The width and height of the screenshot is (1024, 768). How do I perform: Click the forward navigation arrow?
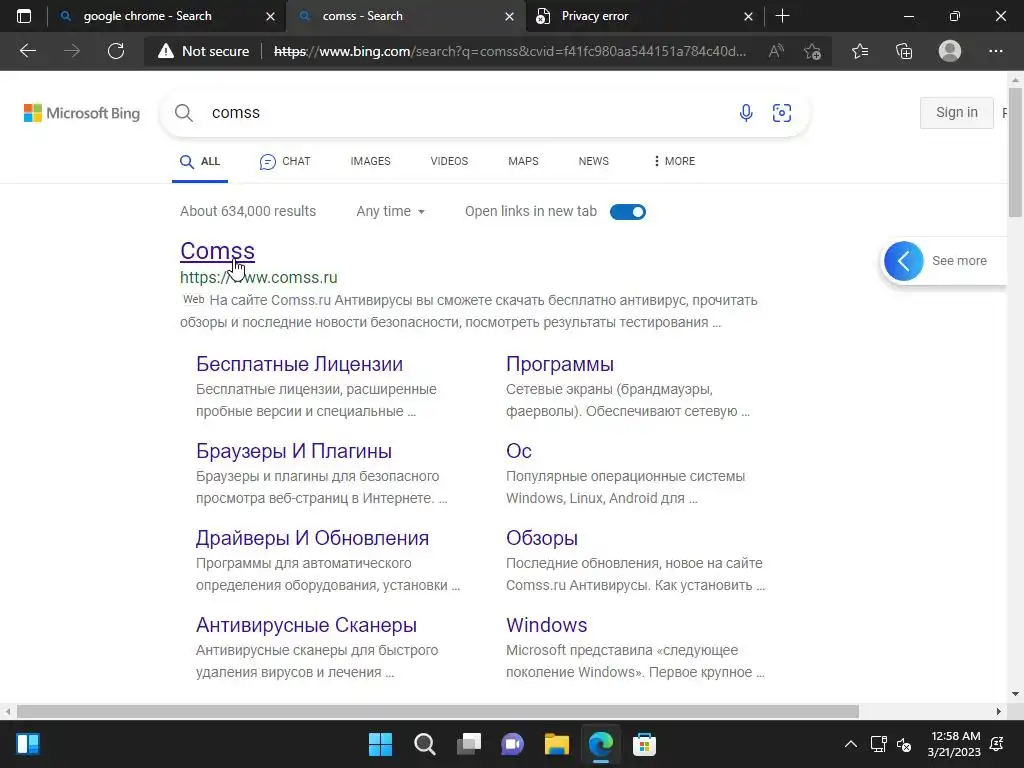point(72,51)
